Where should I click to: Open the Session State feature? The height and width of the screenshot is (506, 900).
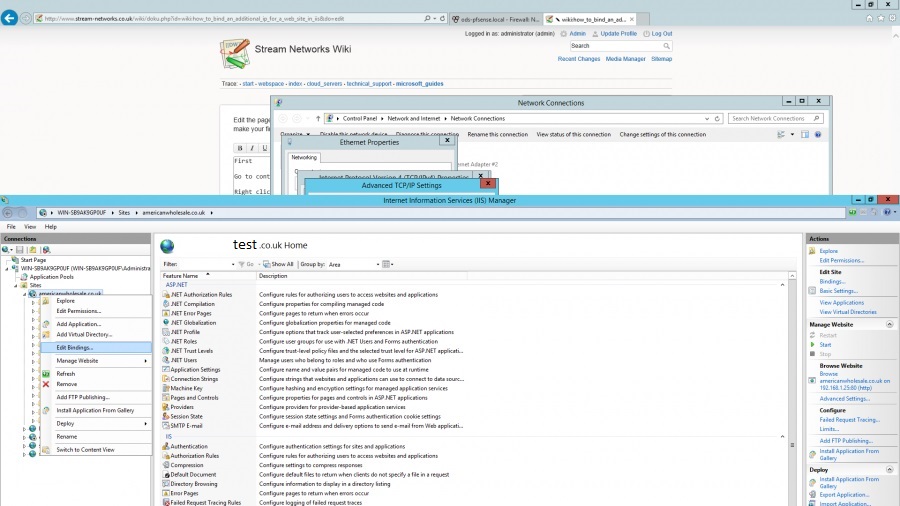click(186, 417)
